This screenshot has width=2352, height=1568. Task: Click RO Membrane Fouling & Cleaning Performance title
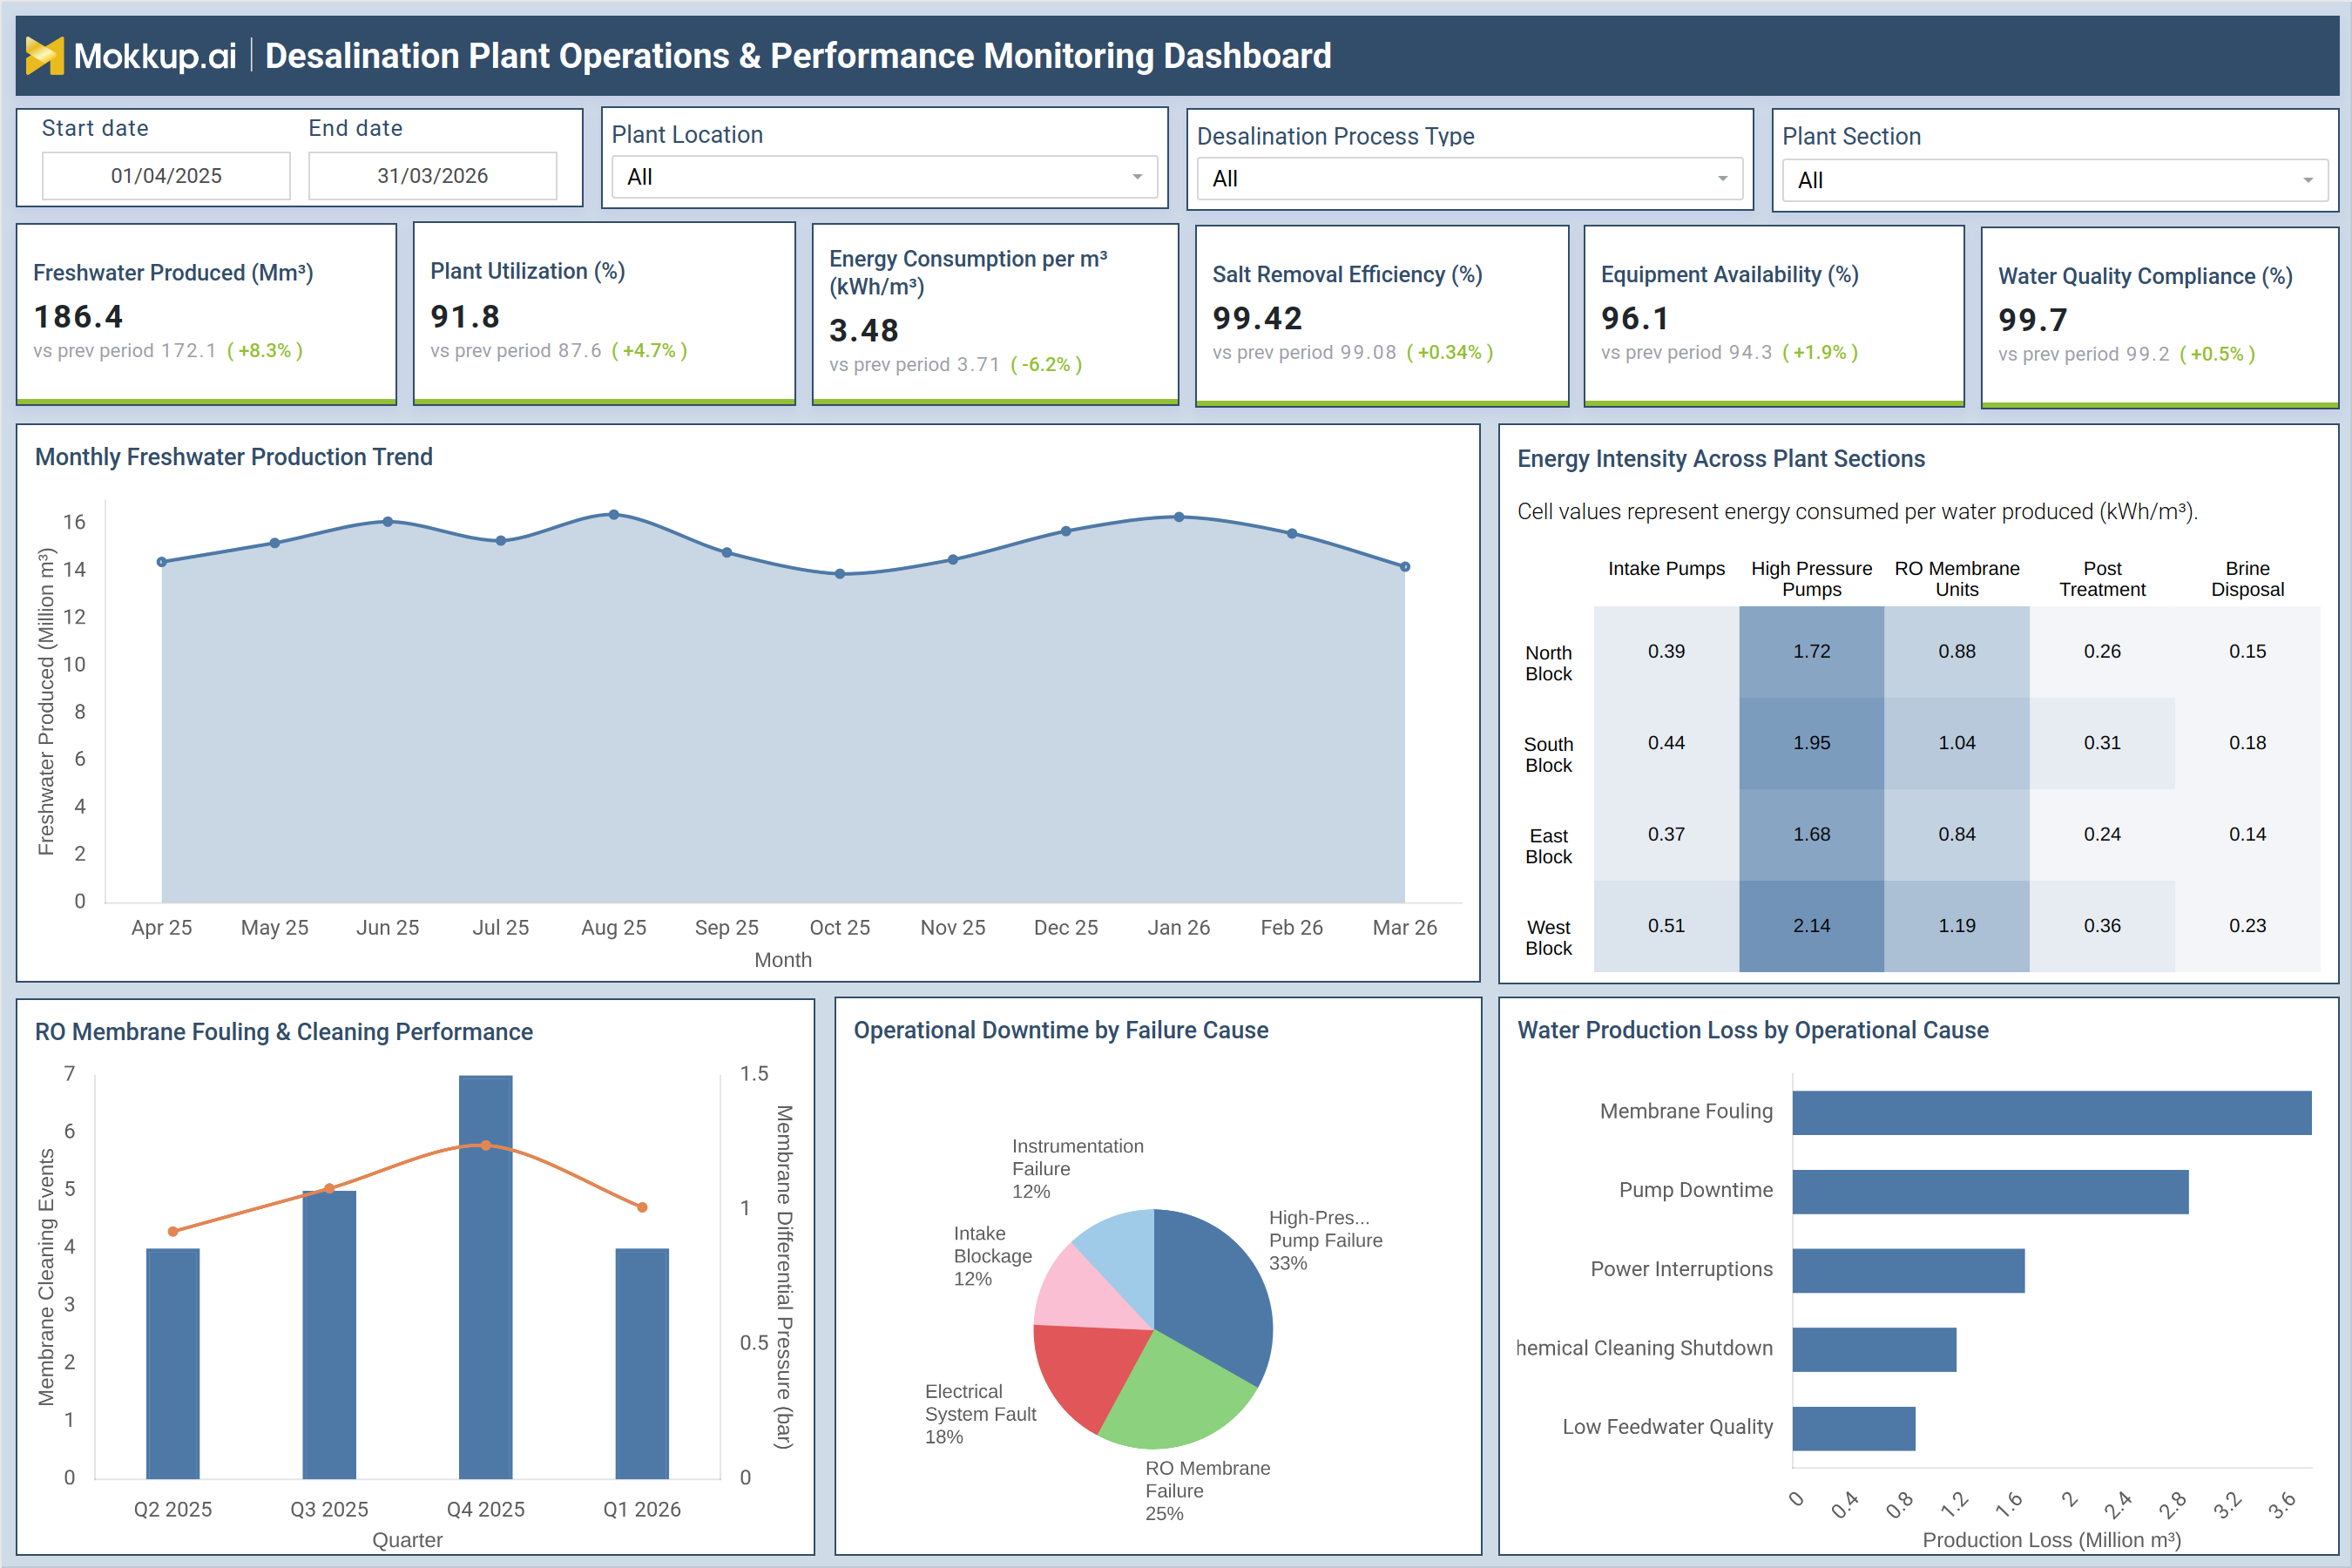(284, 1032)
